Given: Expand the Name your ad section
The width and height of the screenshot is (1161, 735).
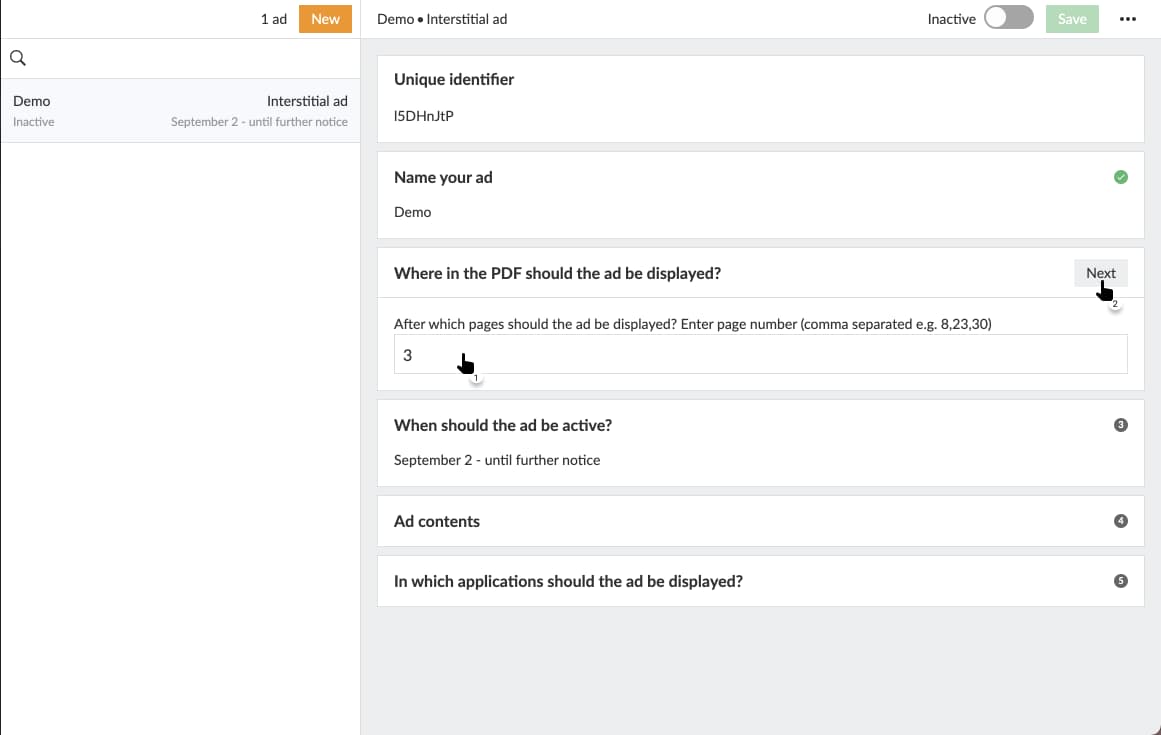Looking at the screenshot, I should pyautogui.click(x=443, y=177).
